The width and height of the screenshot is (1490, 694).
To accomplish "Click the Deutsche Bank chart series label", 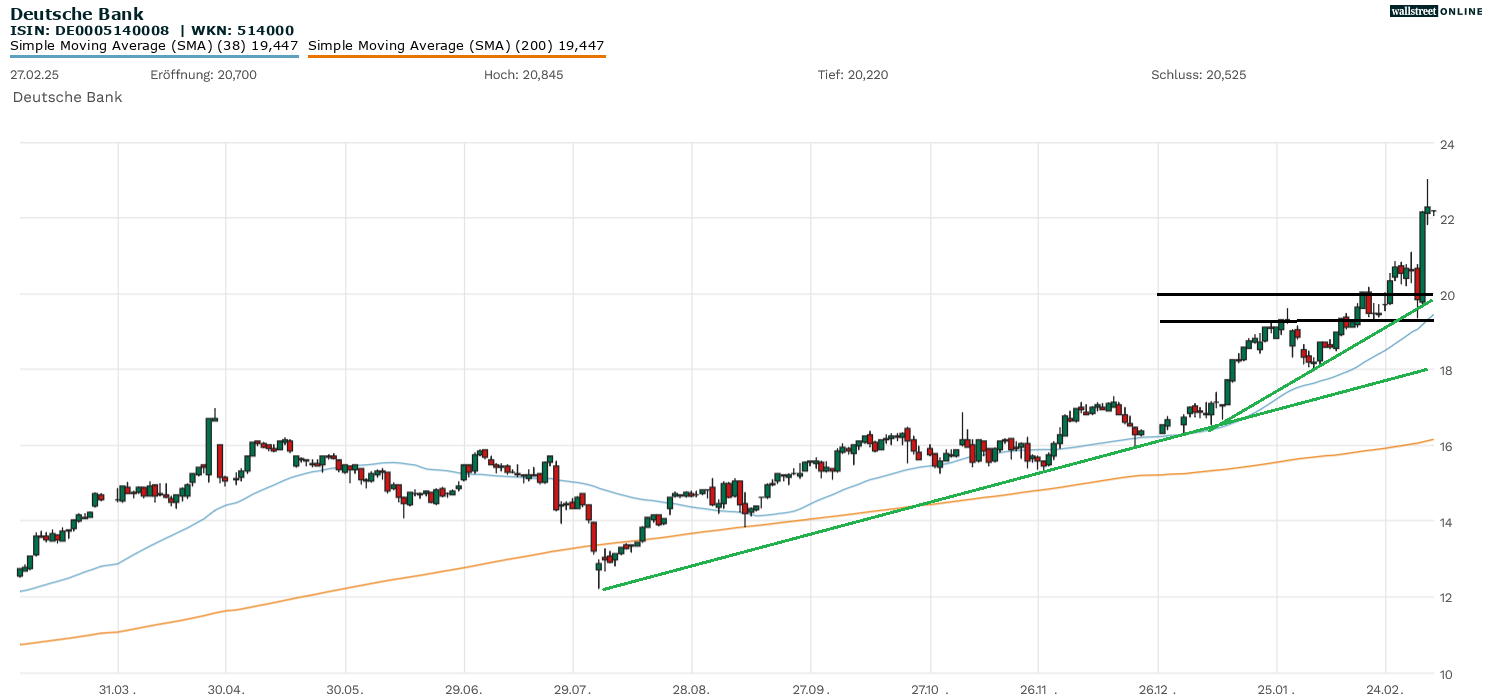I will pyautogui.click(x=67, y=97).
